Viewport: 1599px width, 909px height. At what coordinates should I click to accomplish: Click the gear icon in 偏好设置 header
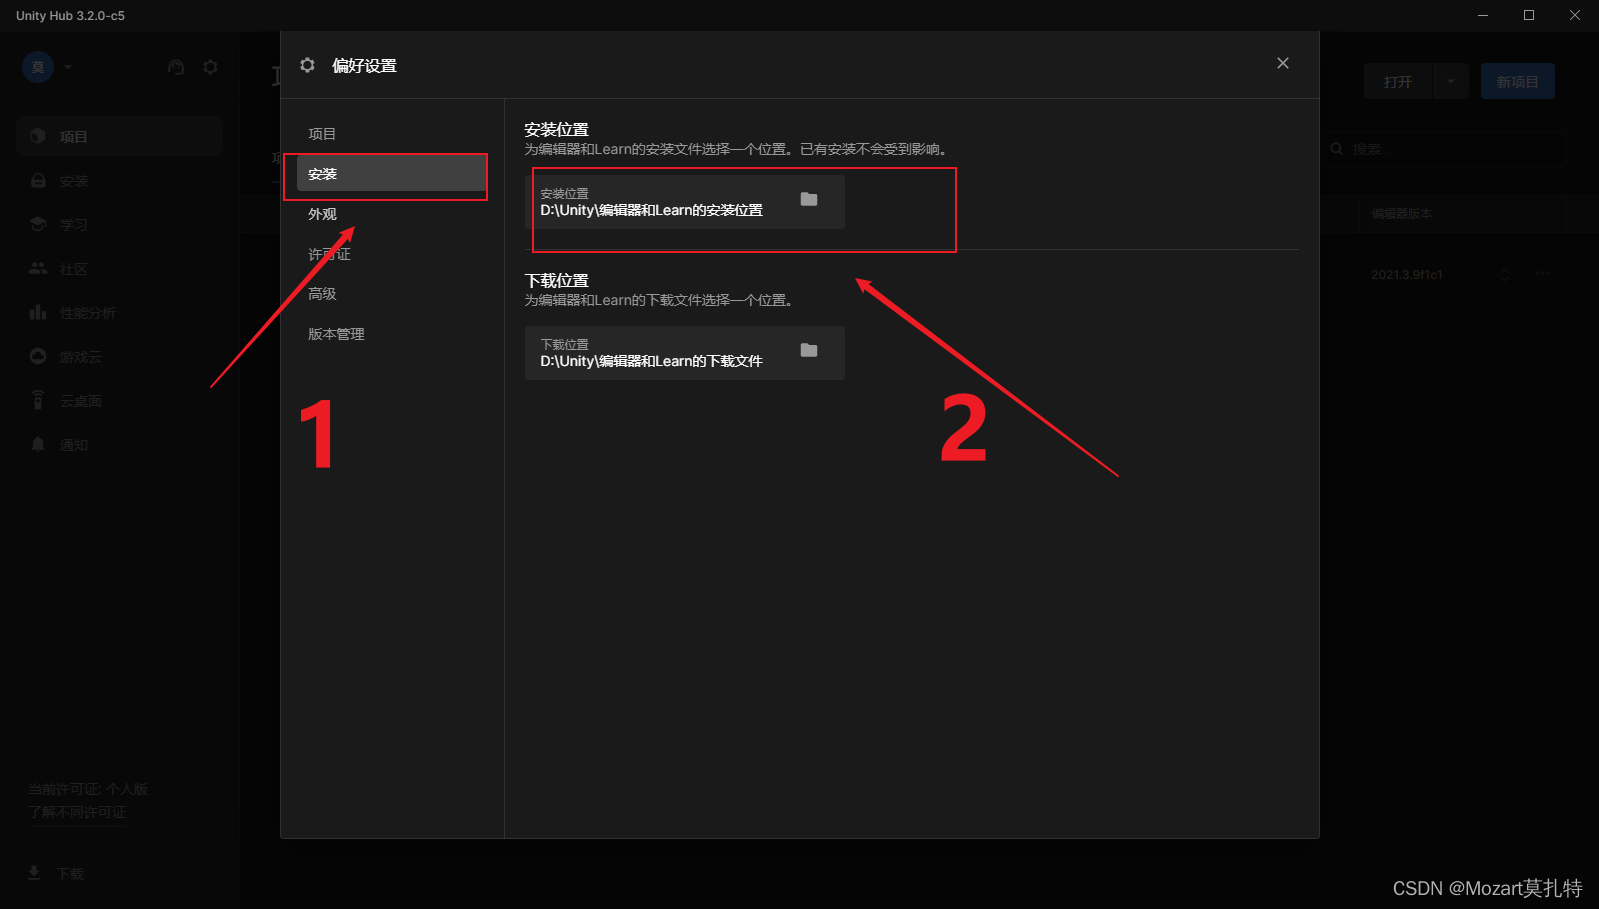point(307,65)
